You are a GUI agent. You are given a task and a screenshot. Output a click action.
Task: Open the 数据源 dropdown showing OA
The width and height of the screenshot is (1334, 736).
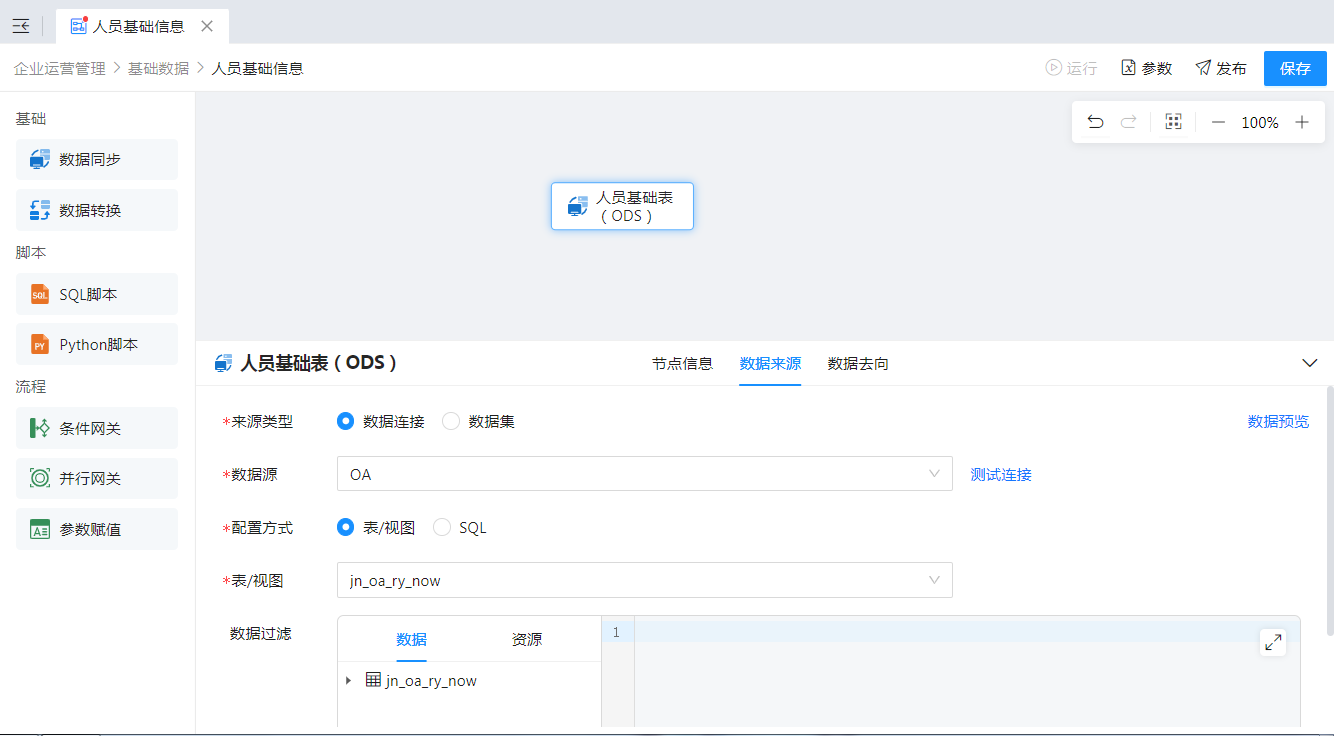click(x=644, y=474)
